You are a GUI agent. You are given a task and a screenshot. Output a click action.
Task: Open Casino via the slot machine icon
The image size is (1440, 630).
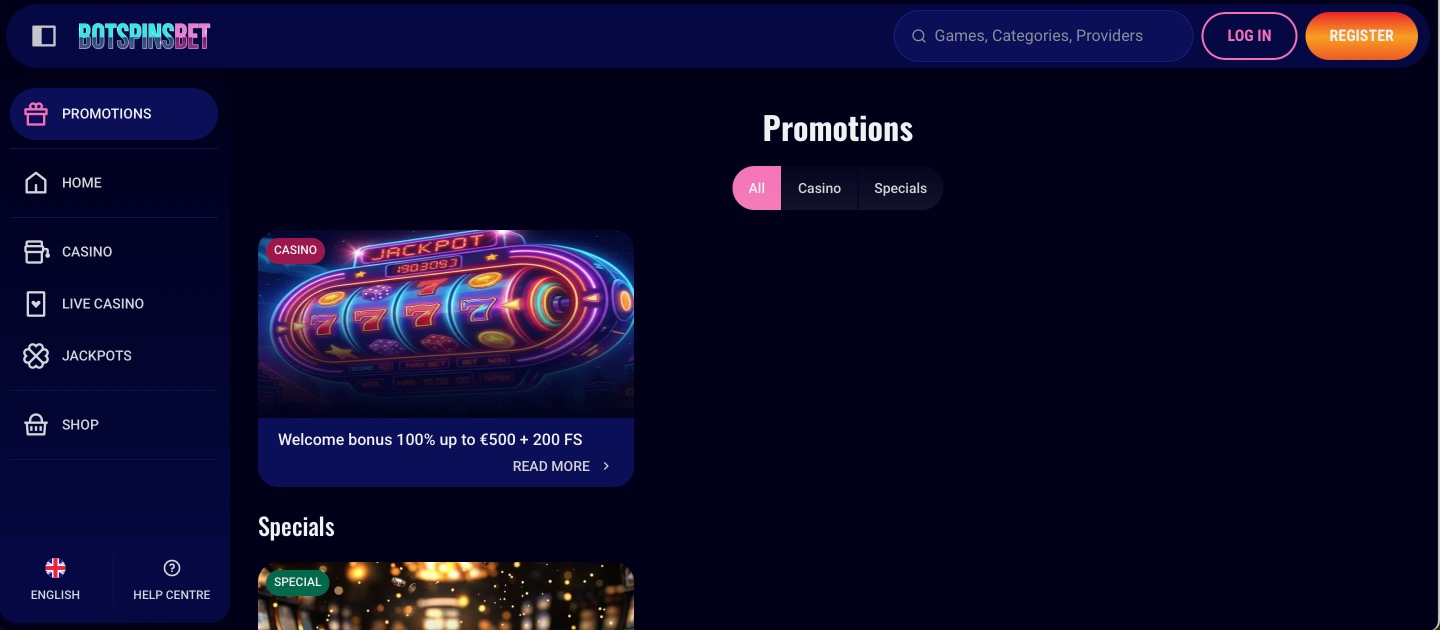point(36,252)
